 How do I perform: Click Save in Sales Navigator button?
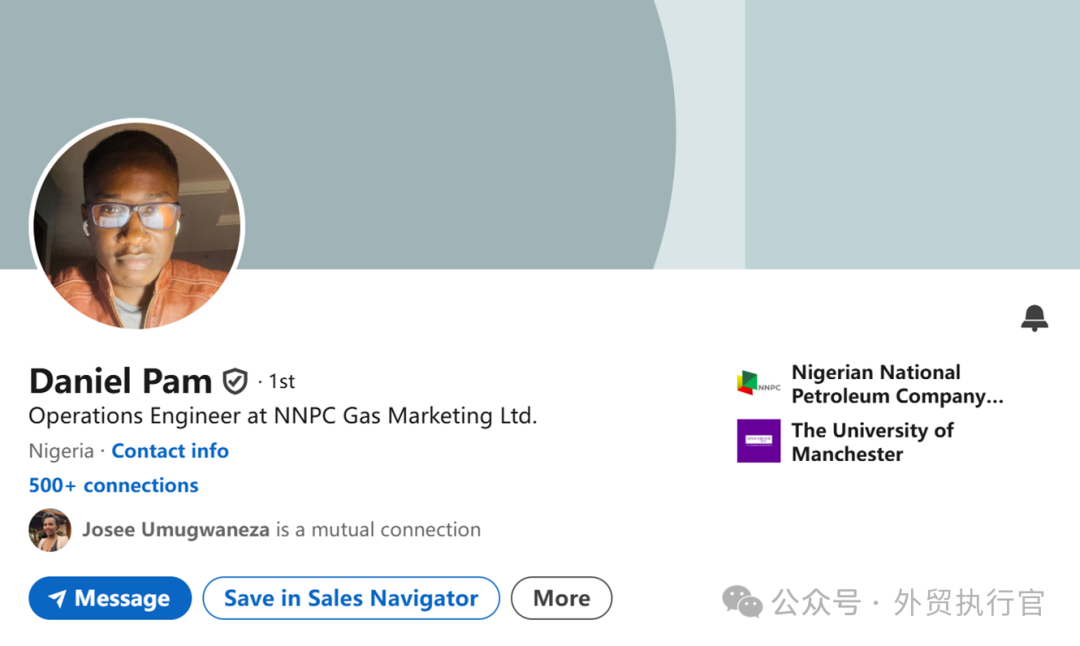tap(351, 598)
